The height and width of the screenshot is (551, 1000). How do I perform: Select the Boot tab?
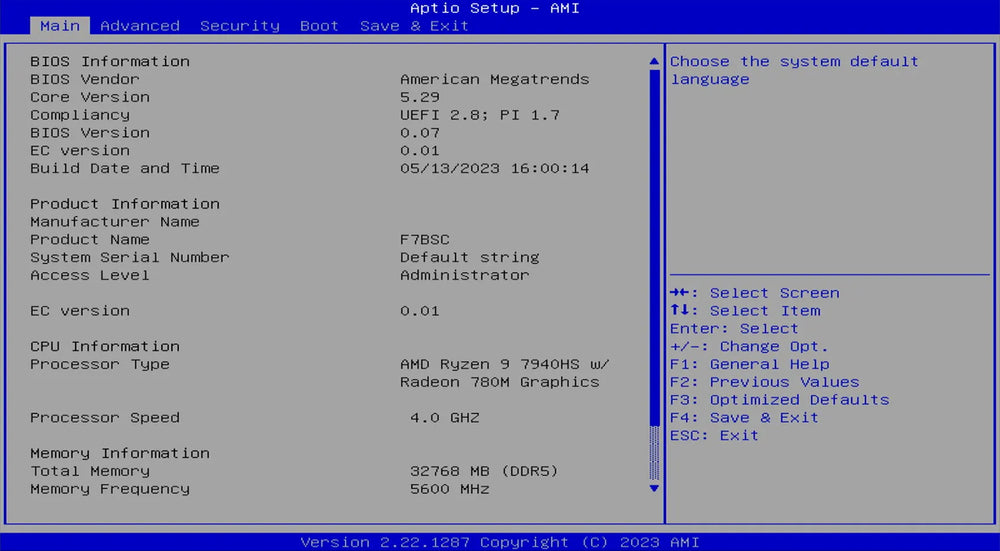319,26
